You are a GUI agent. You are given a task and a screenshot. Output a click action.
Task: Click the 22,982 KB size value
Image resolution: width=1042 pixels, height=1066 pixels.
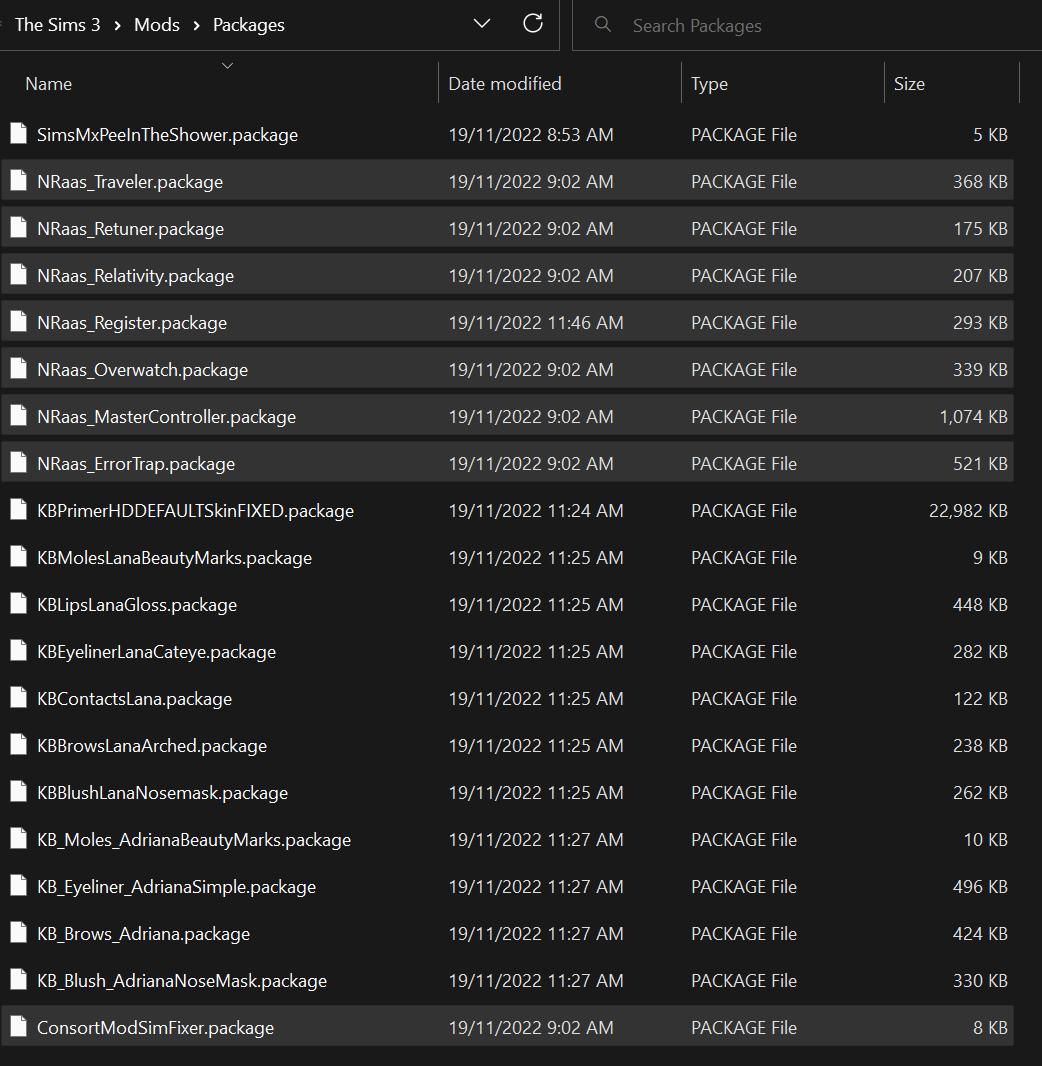coord(968,510)
